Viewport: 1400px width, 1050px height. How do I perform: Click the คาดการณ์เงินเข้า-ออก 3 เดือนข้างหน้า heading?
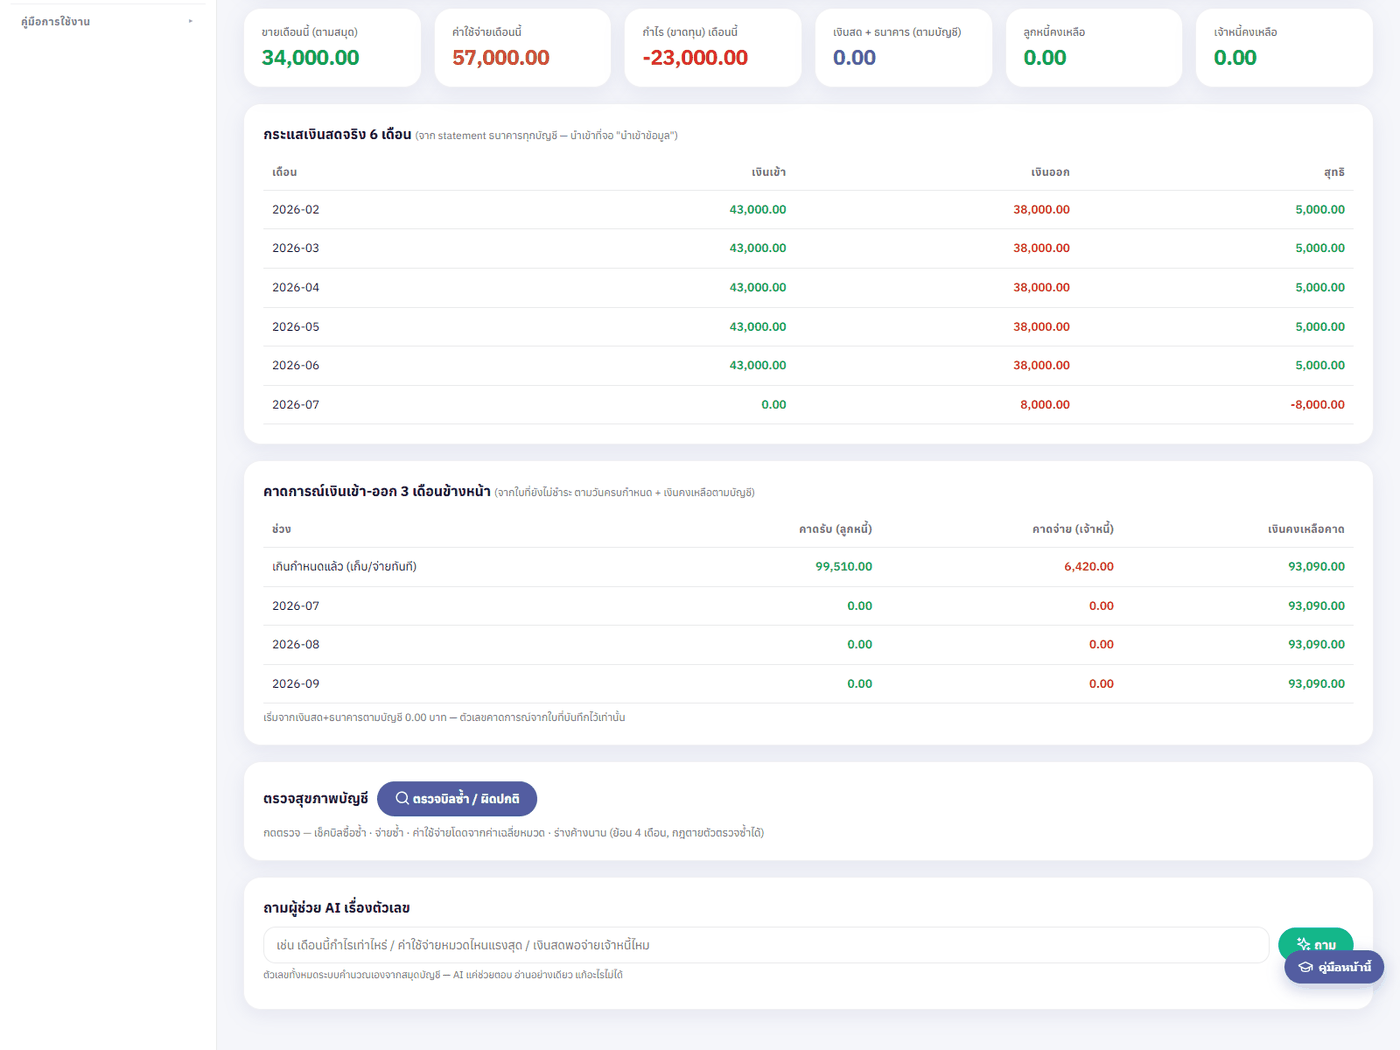click(x=376, y=491)
